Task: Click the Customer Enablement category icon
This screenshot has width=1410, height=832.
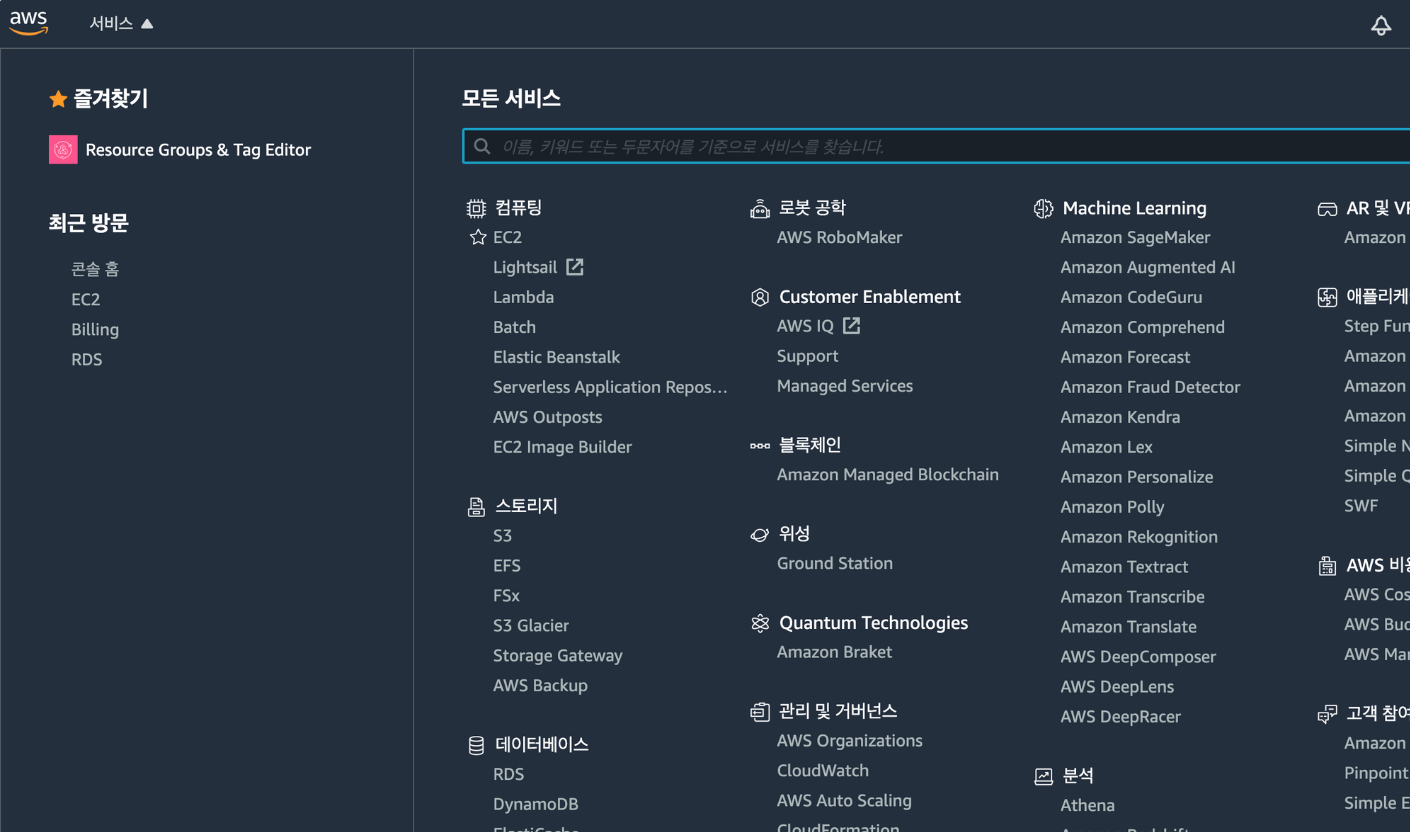Action: (x=760, y=297)
